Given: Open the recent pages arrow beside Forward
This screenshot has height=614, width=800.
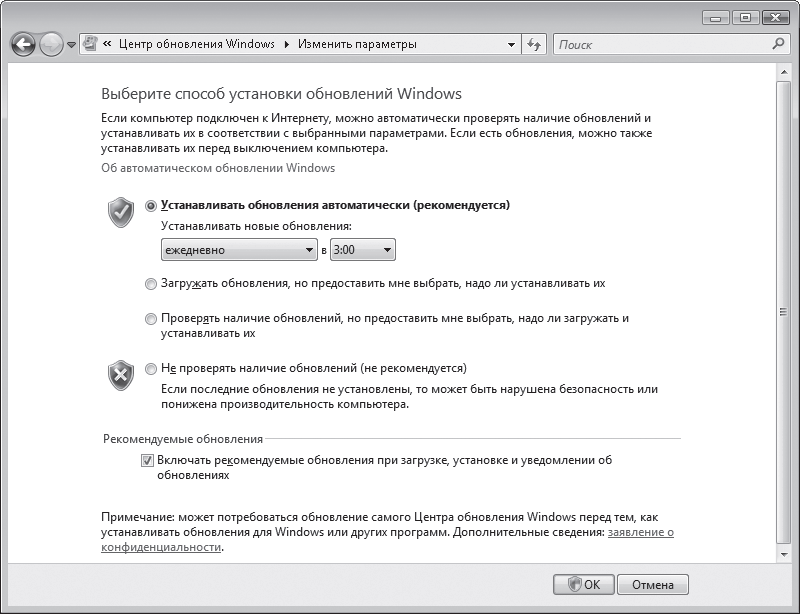Looking at the screenshot, I should coord(71,45).
